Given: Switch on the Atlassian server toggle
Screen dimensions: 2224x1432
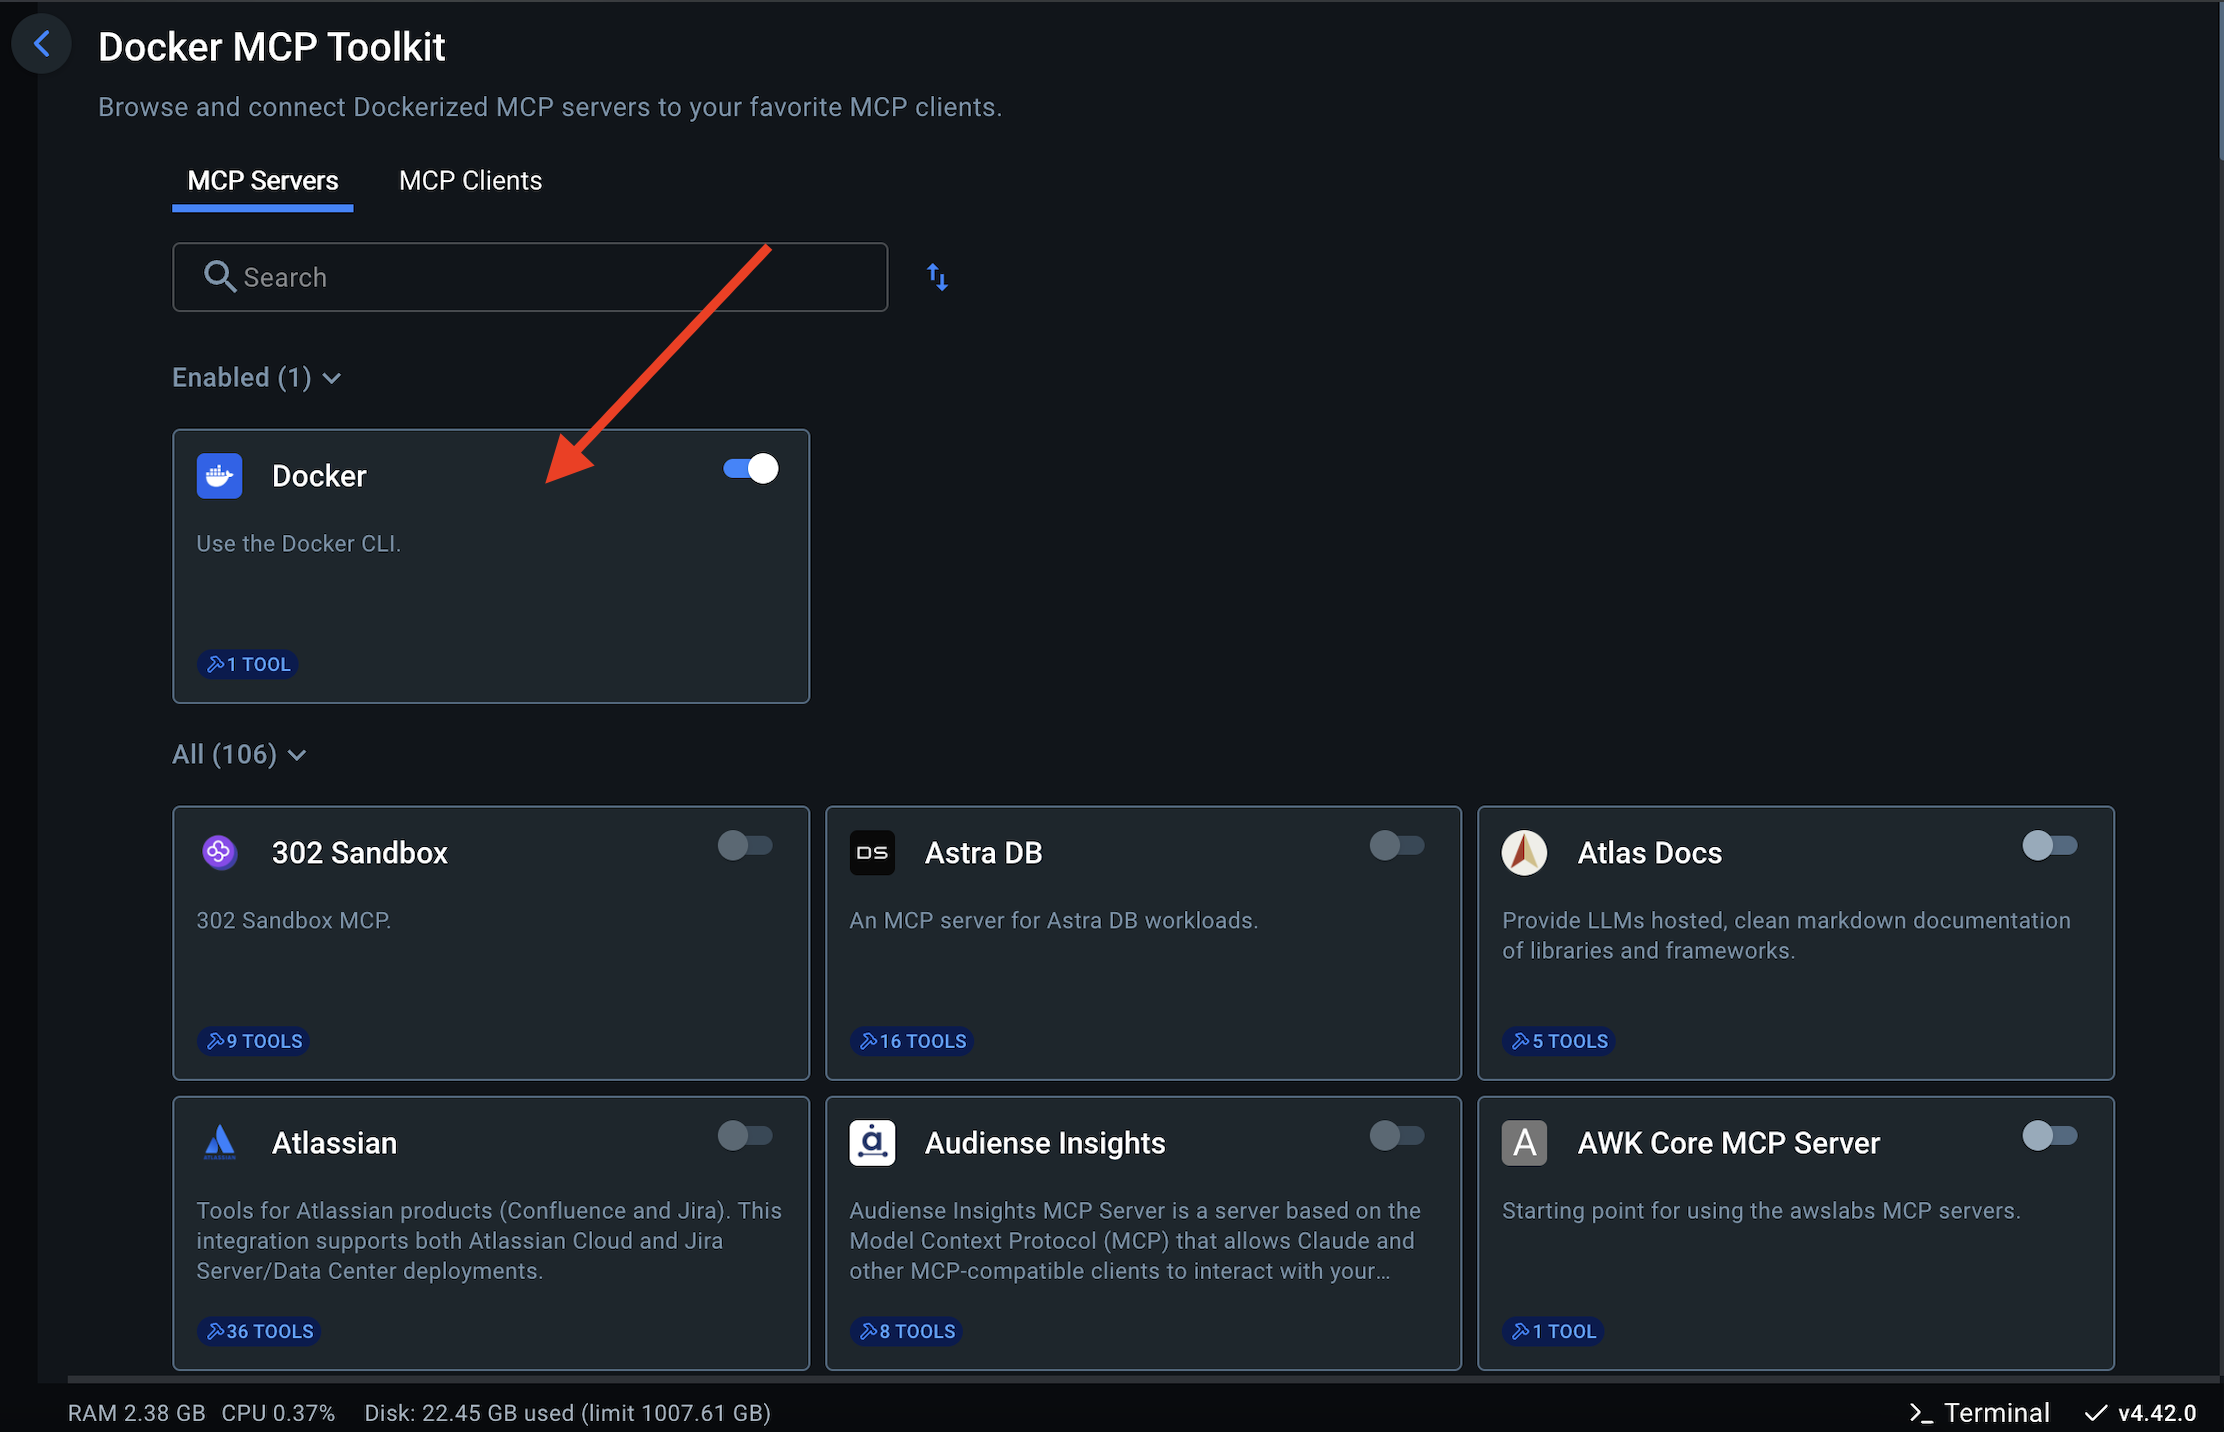Looking at the screenshot, I should [x=745, y=1136].
